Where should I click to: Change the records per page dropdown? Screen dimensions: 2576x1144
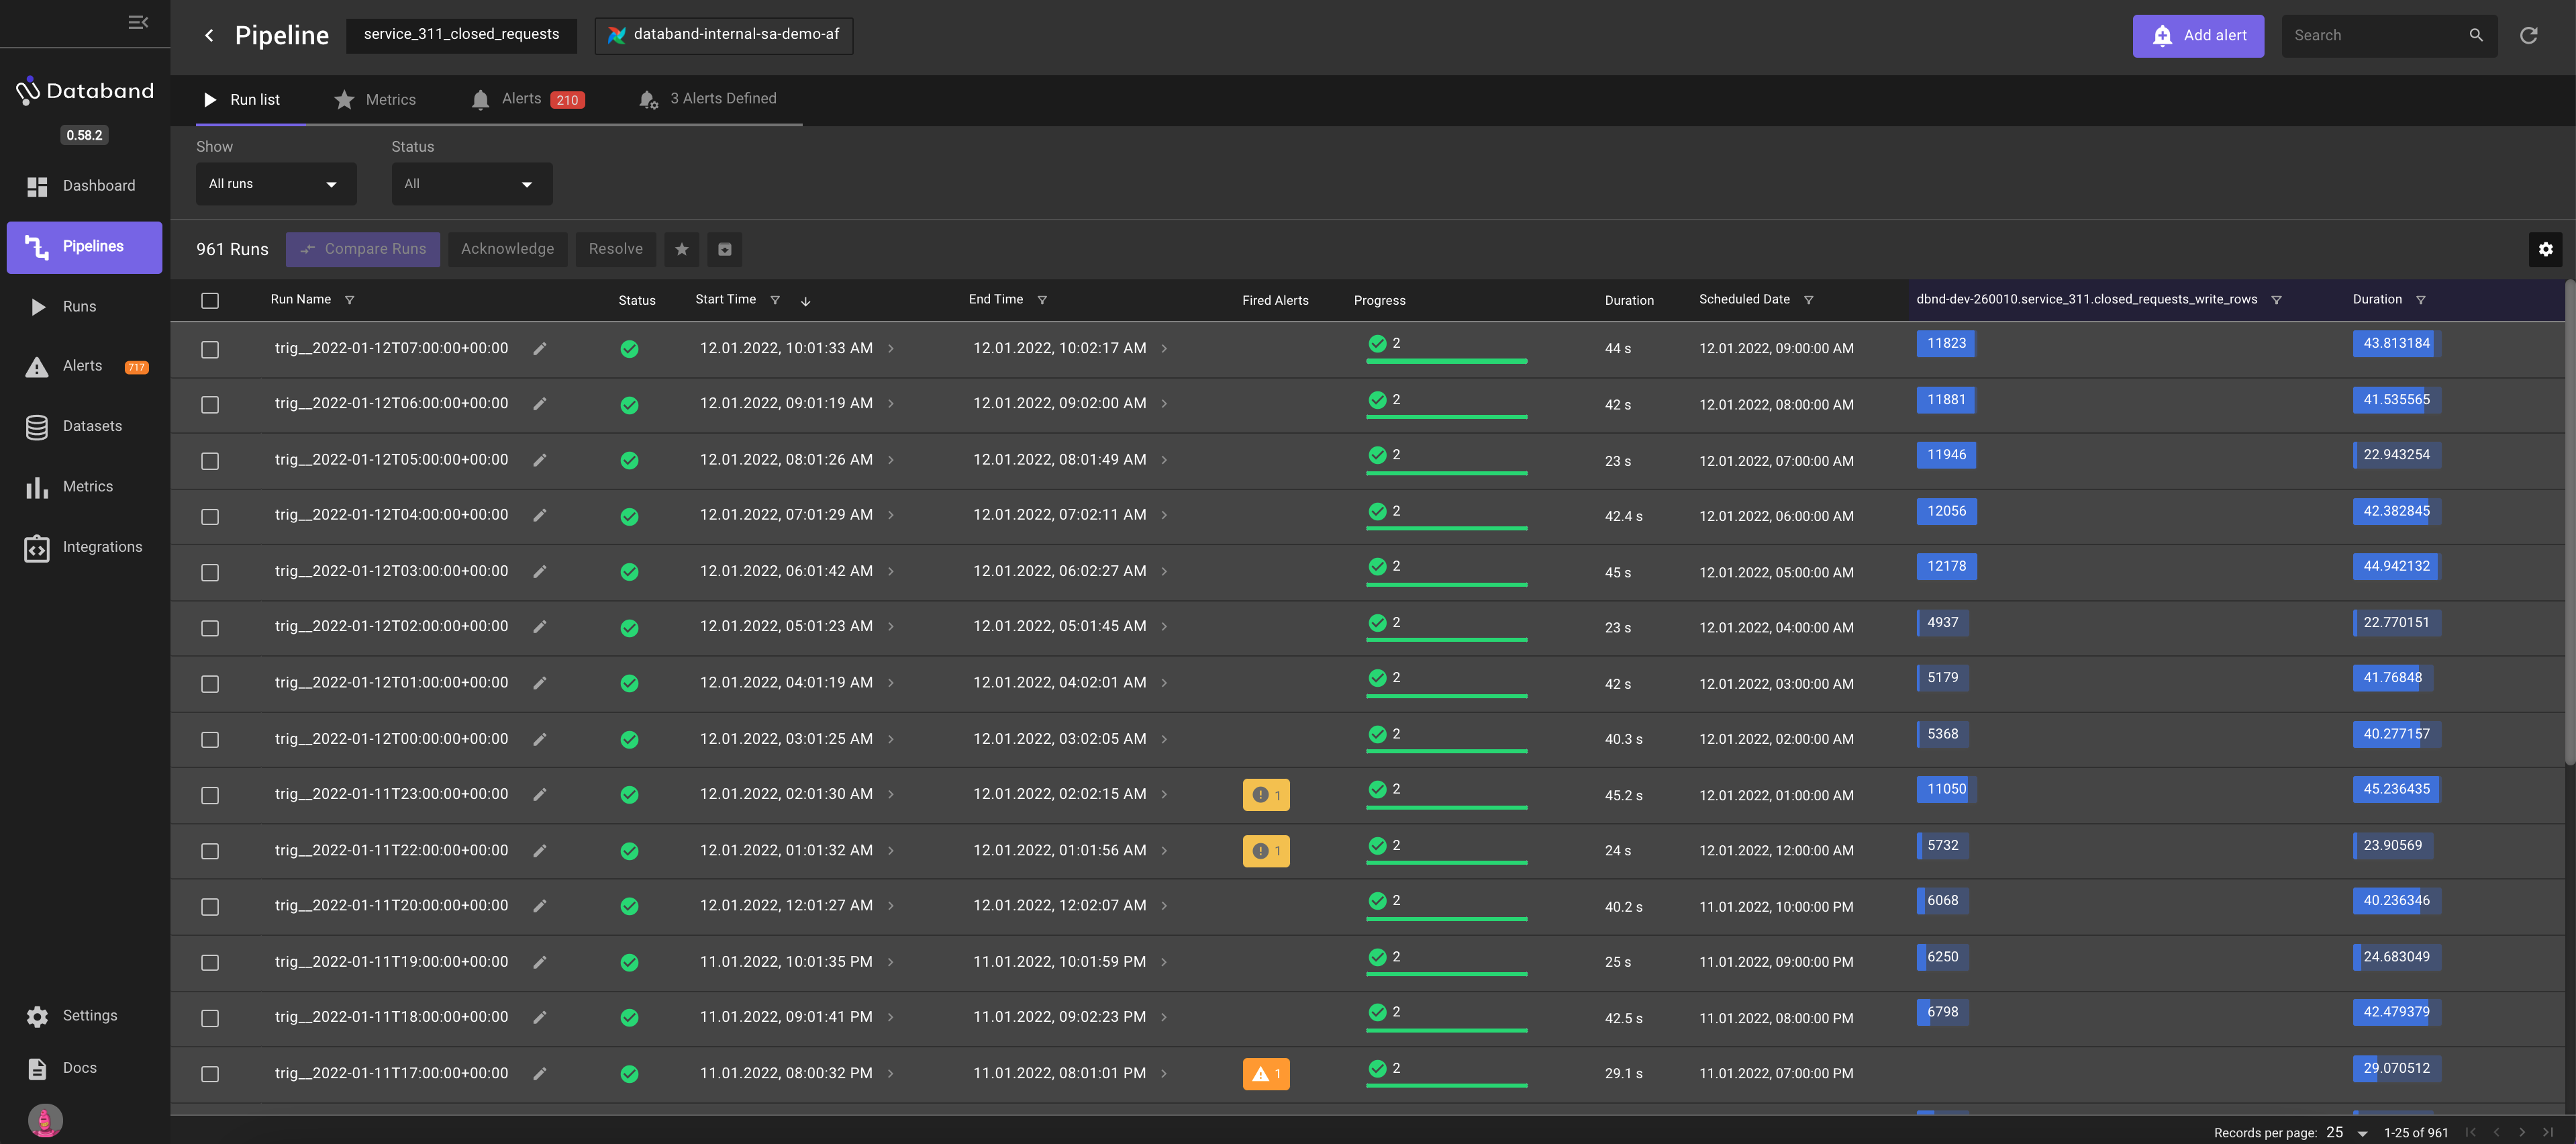click(x=2346, y=1132)
